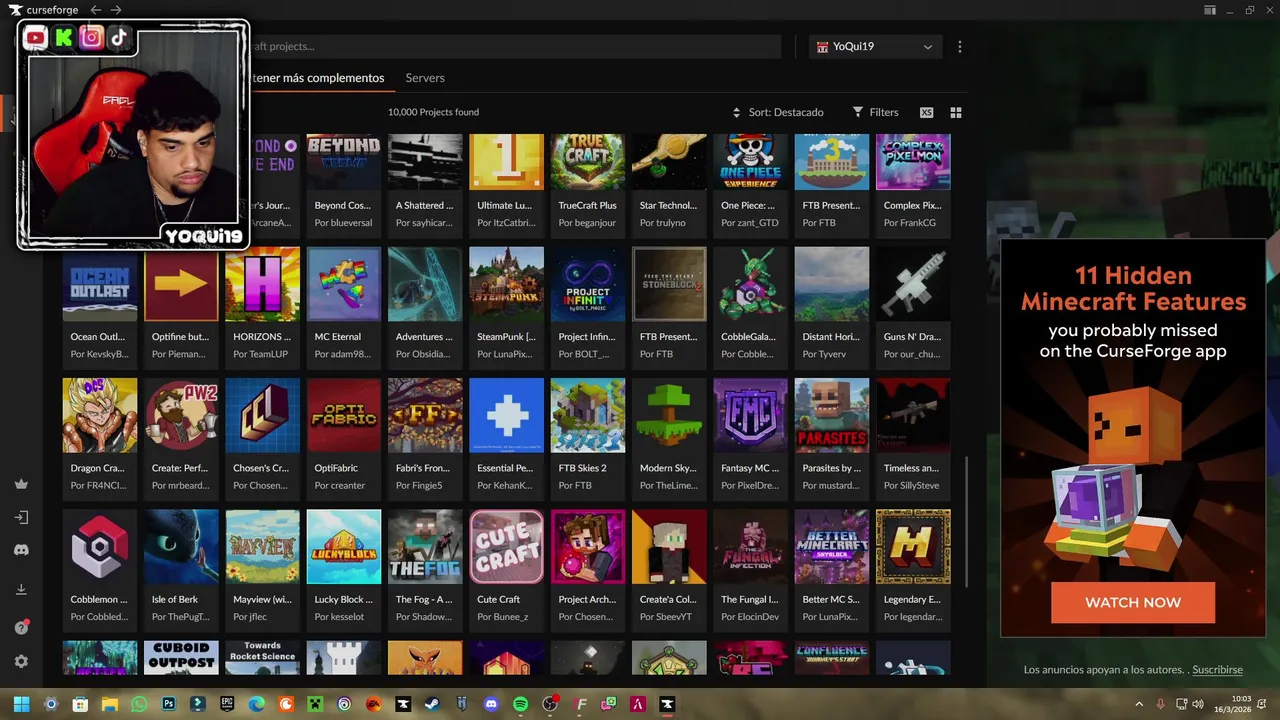Click the Instagram icon on the webcam overlay
1280x720 pixels.
point(91,38)
